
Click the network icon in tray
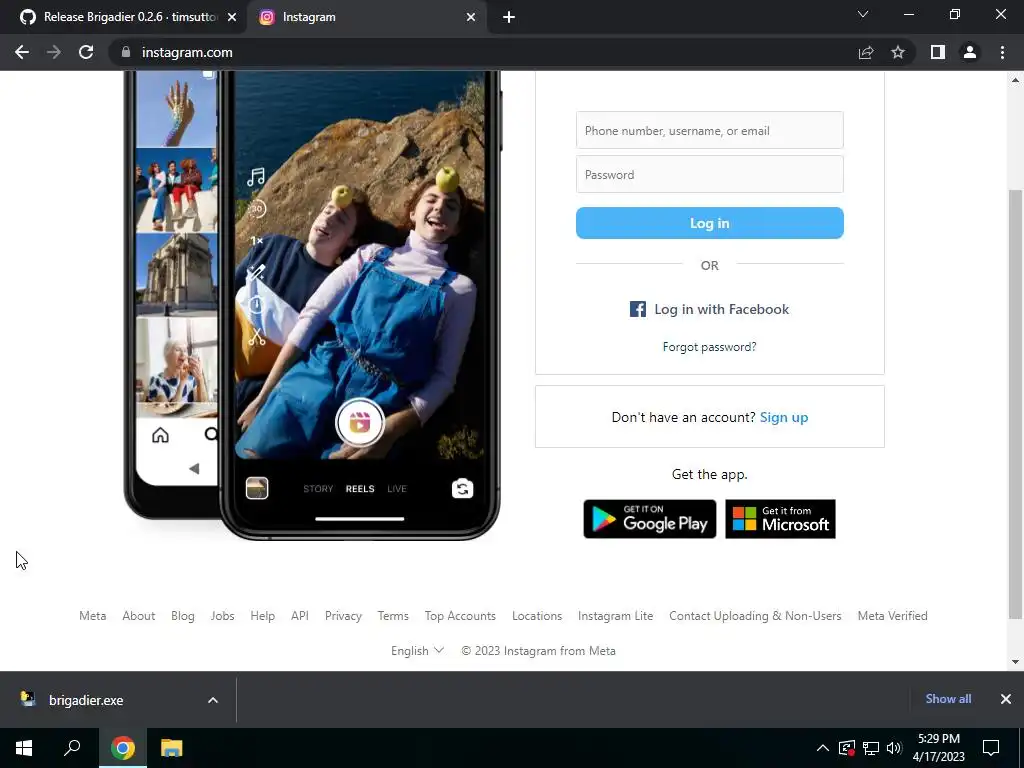tap(871, 748)
